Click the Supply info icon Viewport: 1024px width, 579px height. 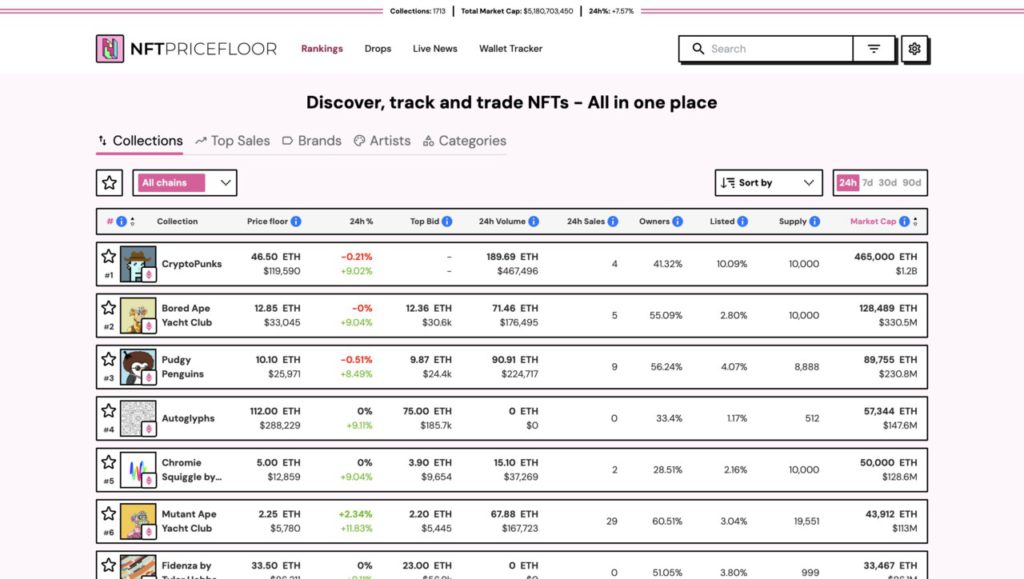pyautogui.click(x=814, y=221)
